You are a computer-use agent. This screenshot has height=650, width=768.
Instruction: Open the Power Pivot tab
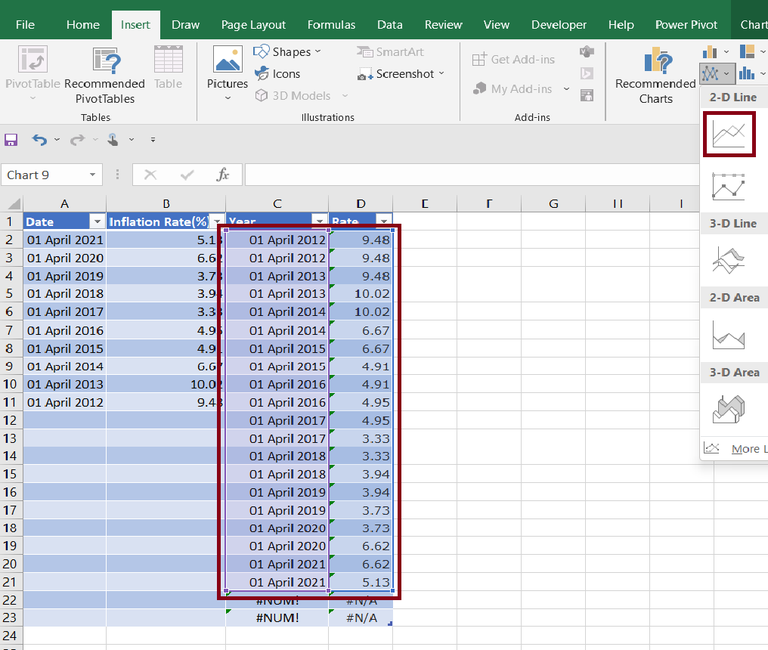coord(686,24)
